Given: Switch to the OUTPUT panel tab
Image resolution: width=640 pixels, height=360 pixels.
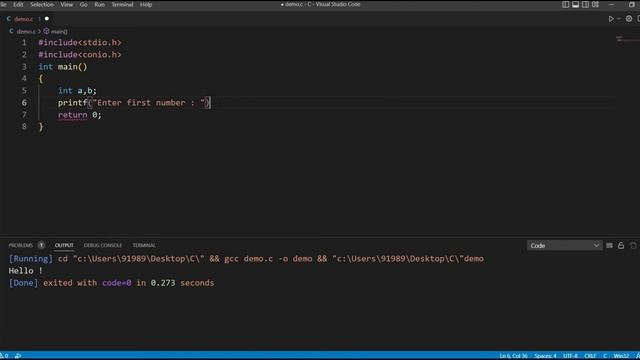Looking at the screenshot, I should (x=64, y=245).
